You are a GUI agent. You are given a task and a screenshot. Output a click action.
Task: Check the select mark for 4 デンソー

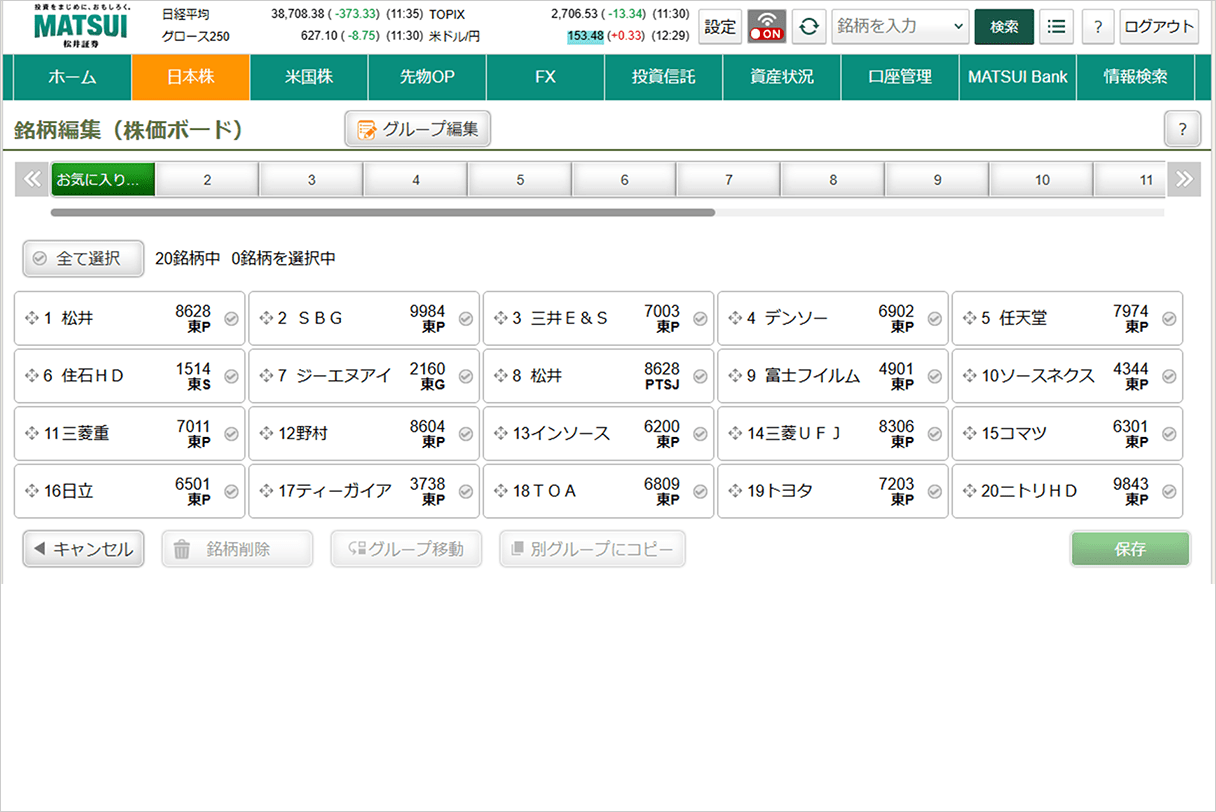click(x=934, y=319)
